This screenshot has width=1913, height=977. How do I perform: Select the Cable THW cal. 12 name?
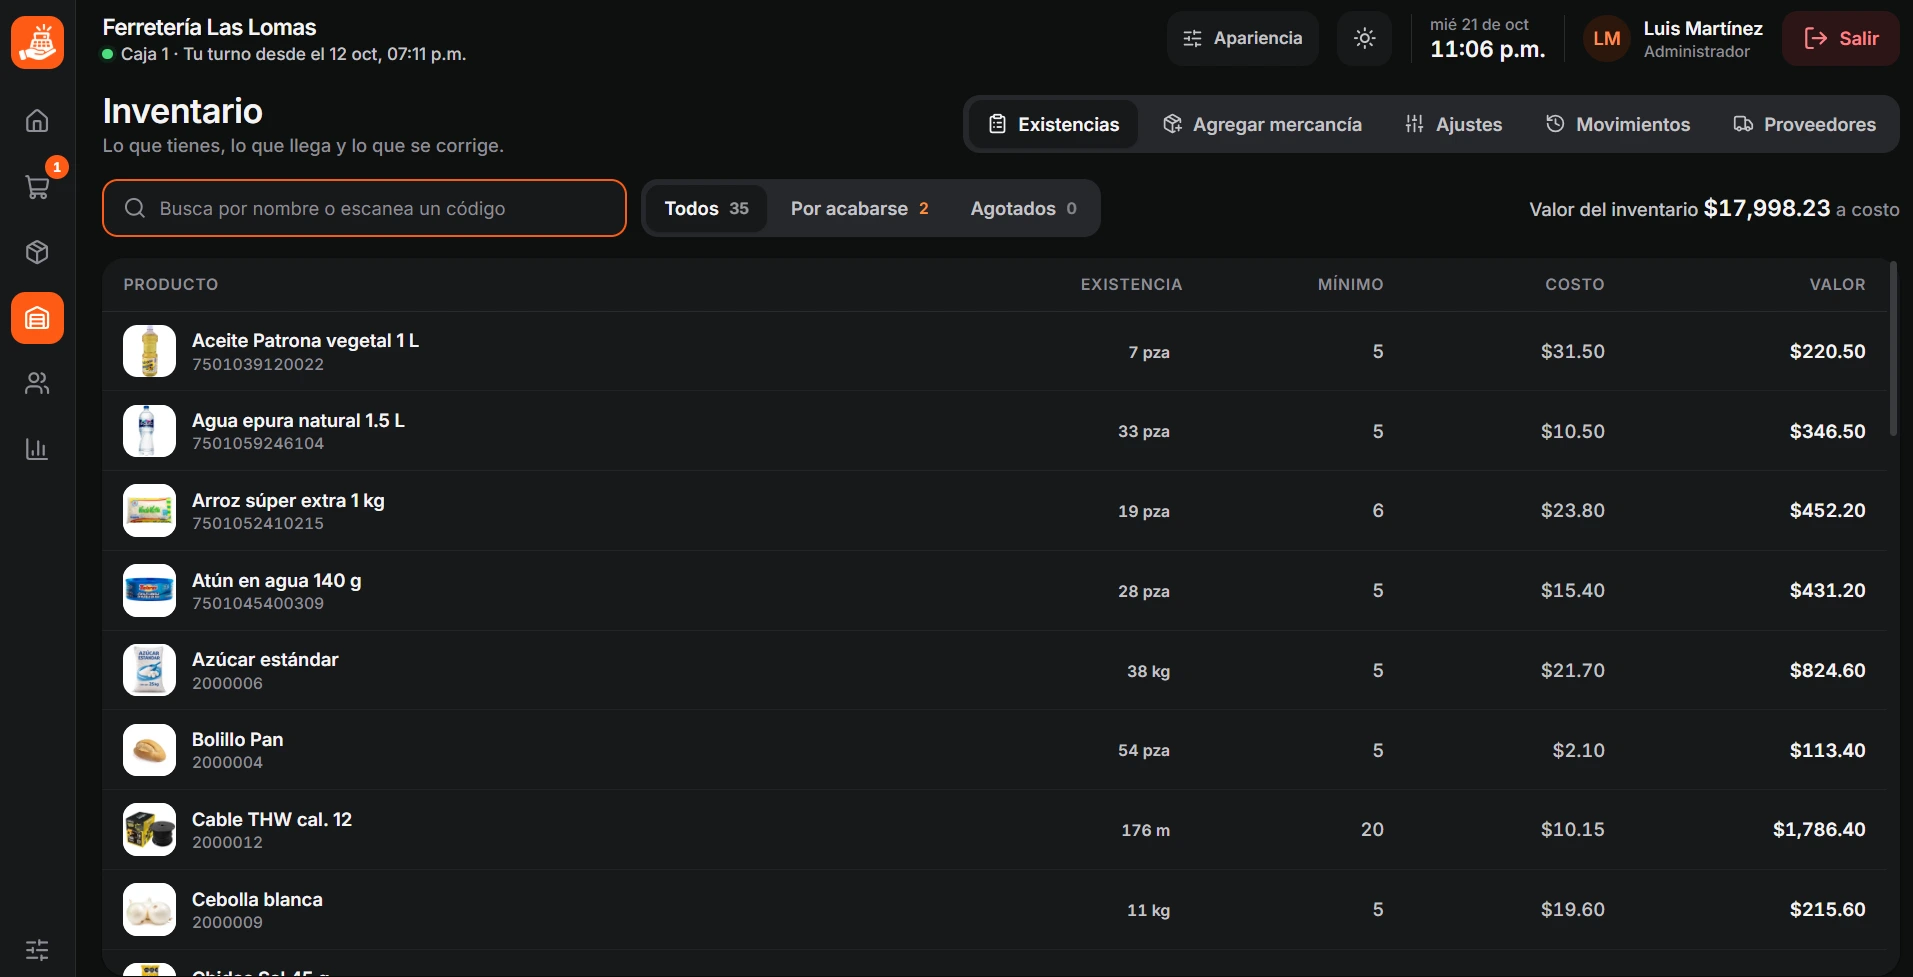tap(272, 819)
